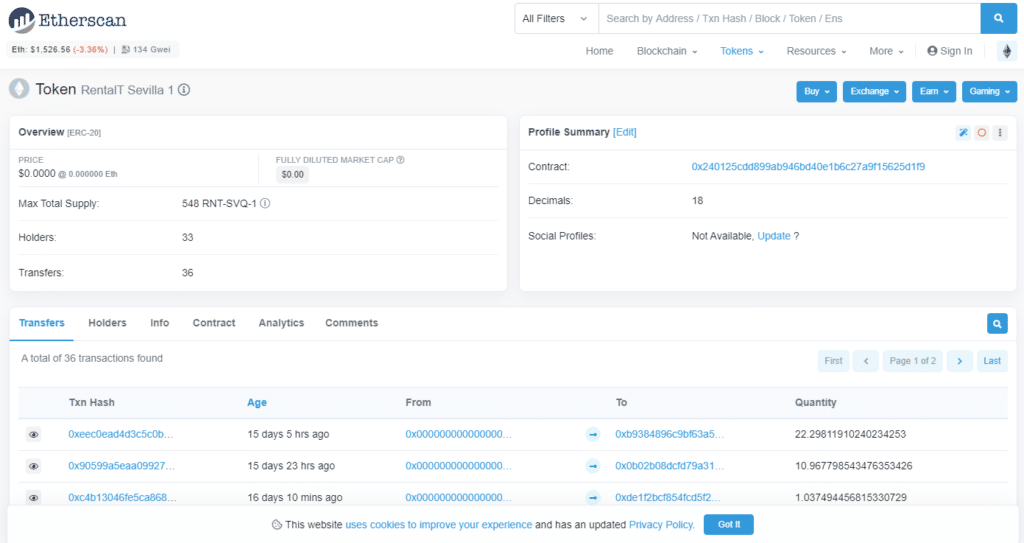Open the Earn dropdown button
1024x543 pixels.
pos(934,91)
